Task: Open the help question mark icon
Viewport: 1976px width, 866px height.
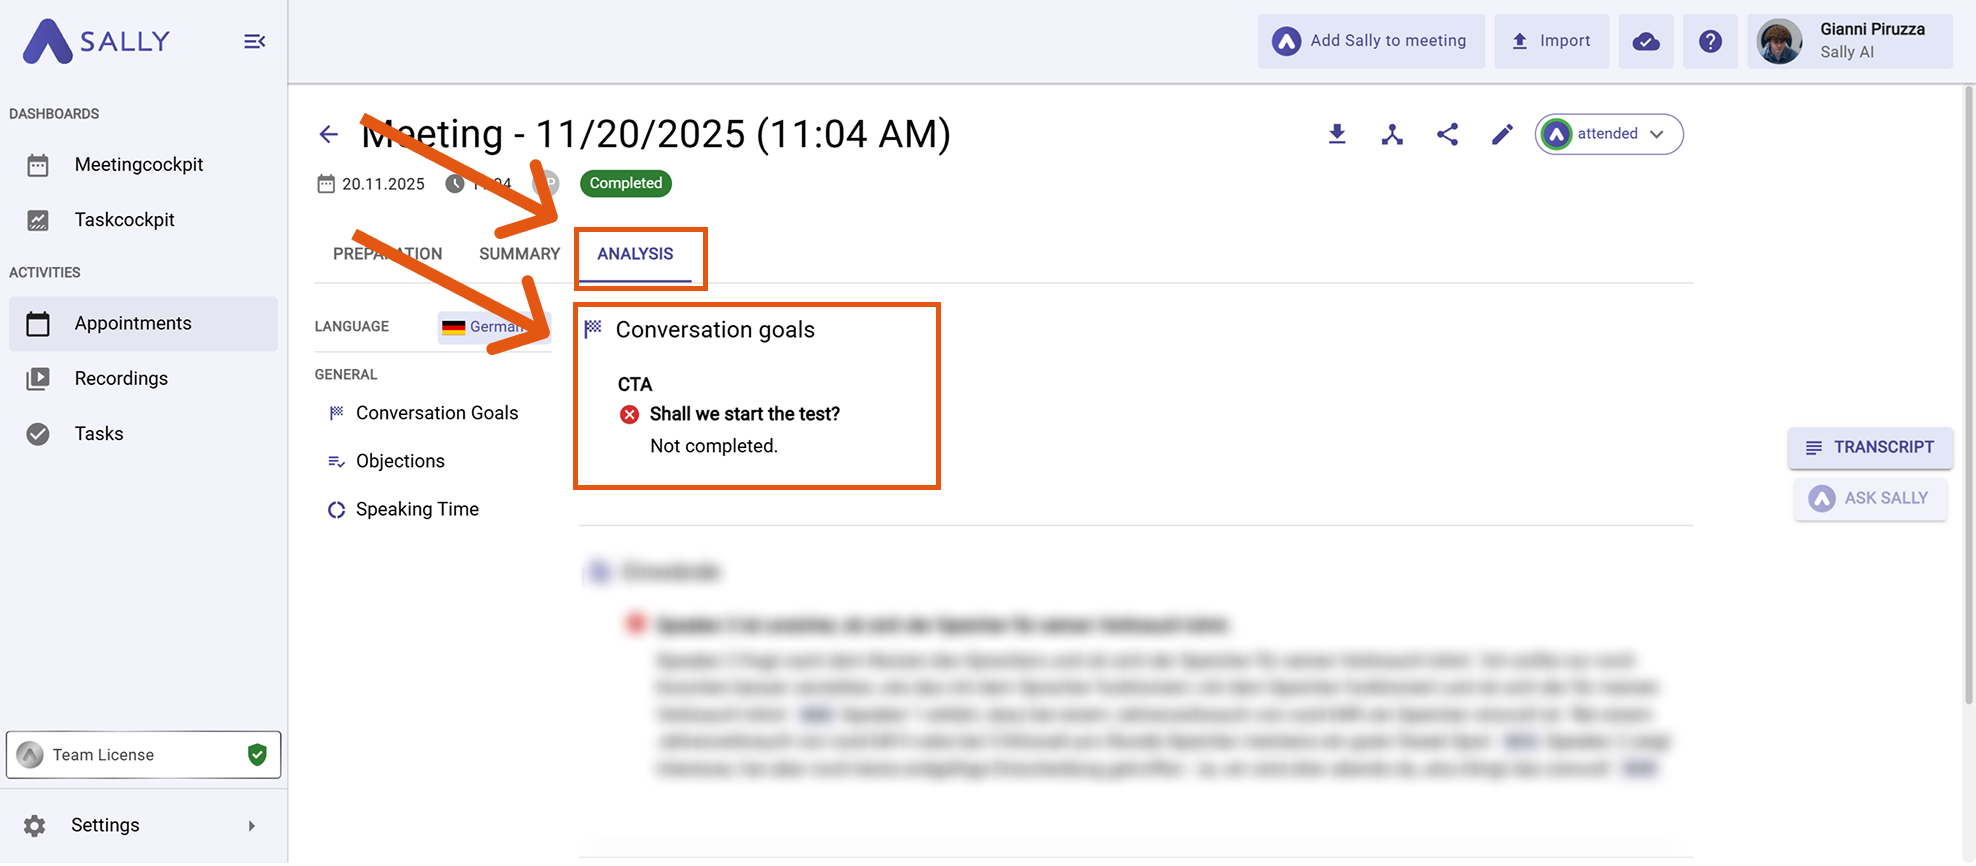Action: click(1710, 41)
